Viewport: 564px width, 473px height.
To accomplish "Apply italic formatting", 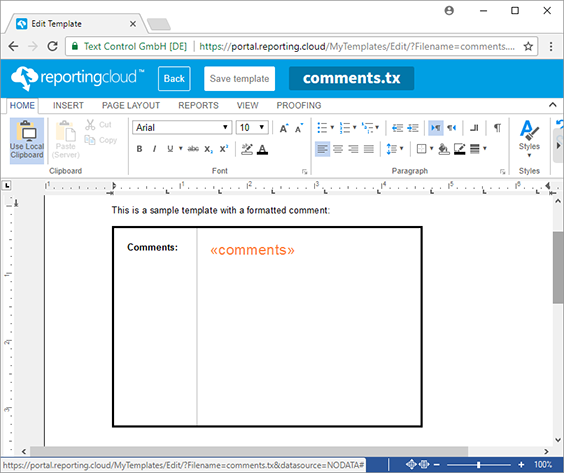I will pos(154,149).
